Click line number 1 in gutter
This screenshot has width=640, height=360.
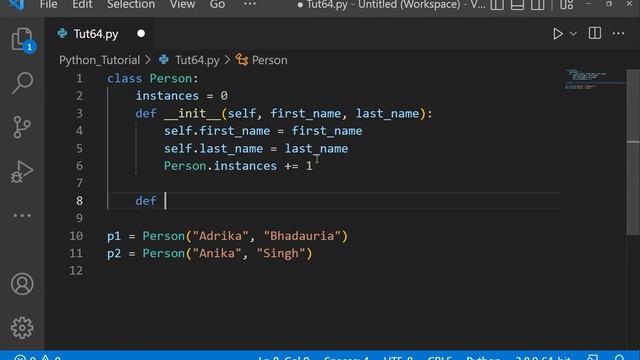[x=79, y=78]
